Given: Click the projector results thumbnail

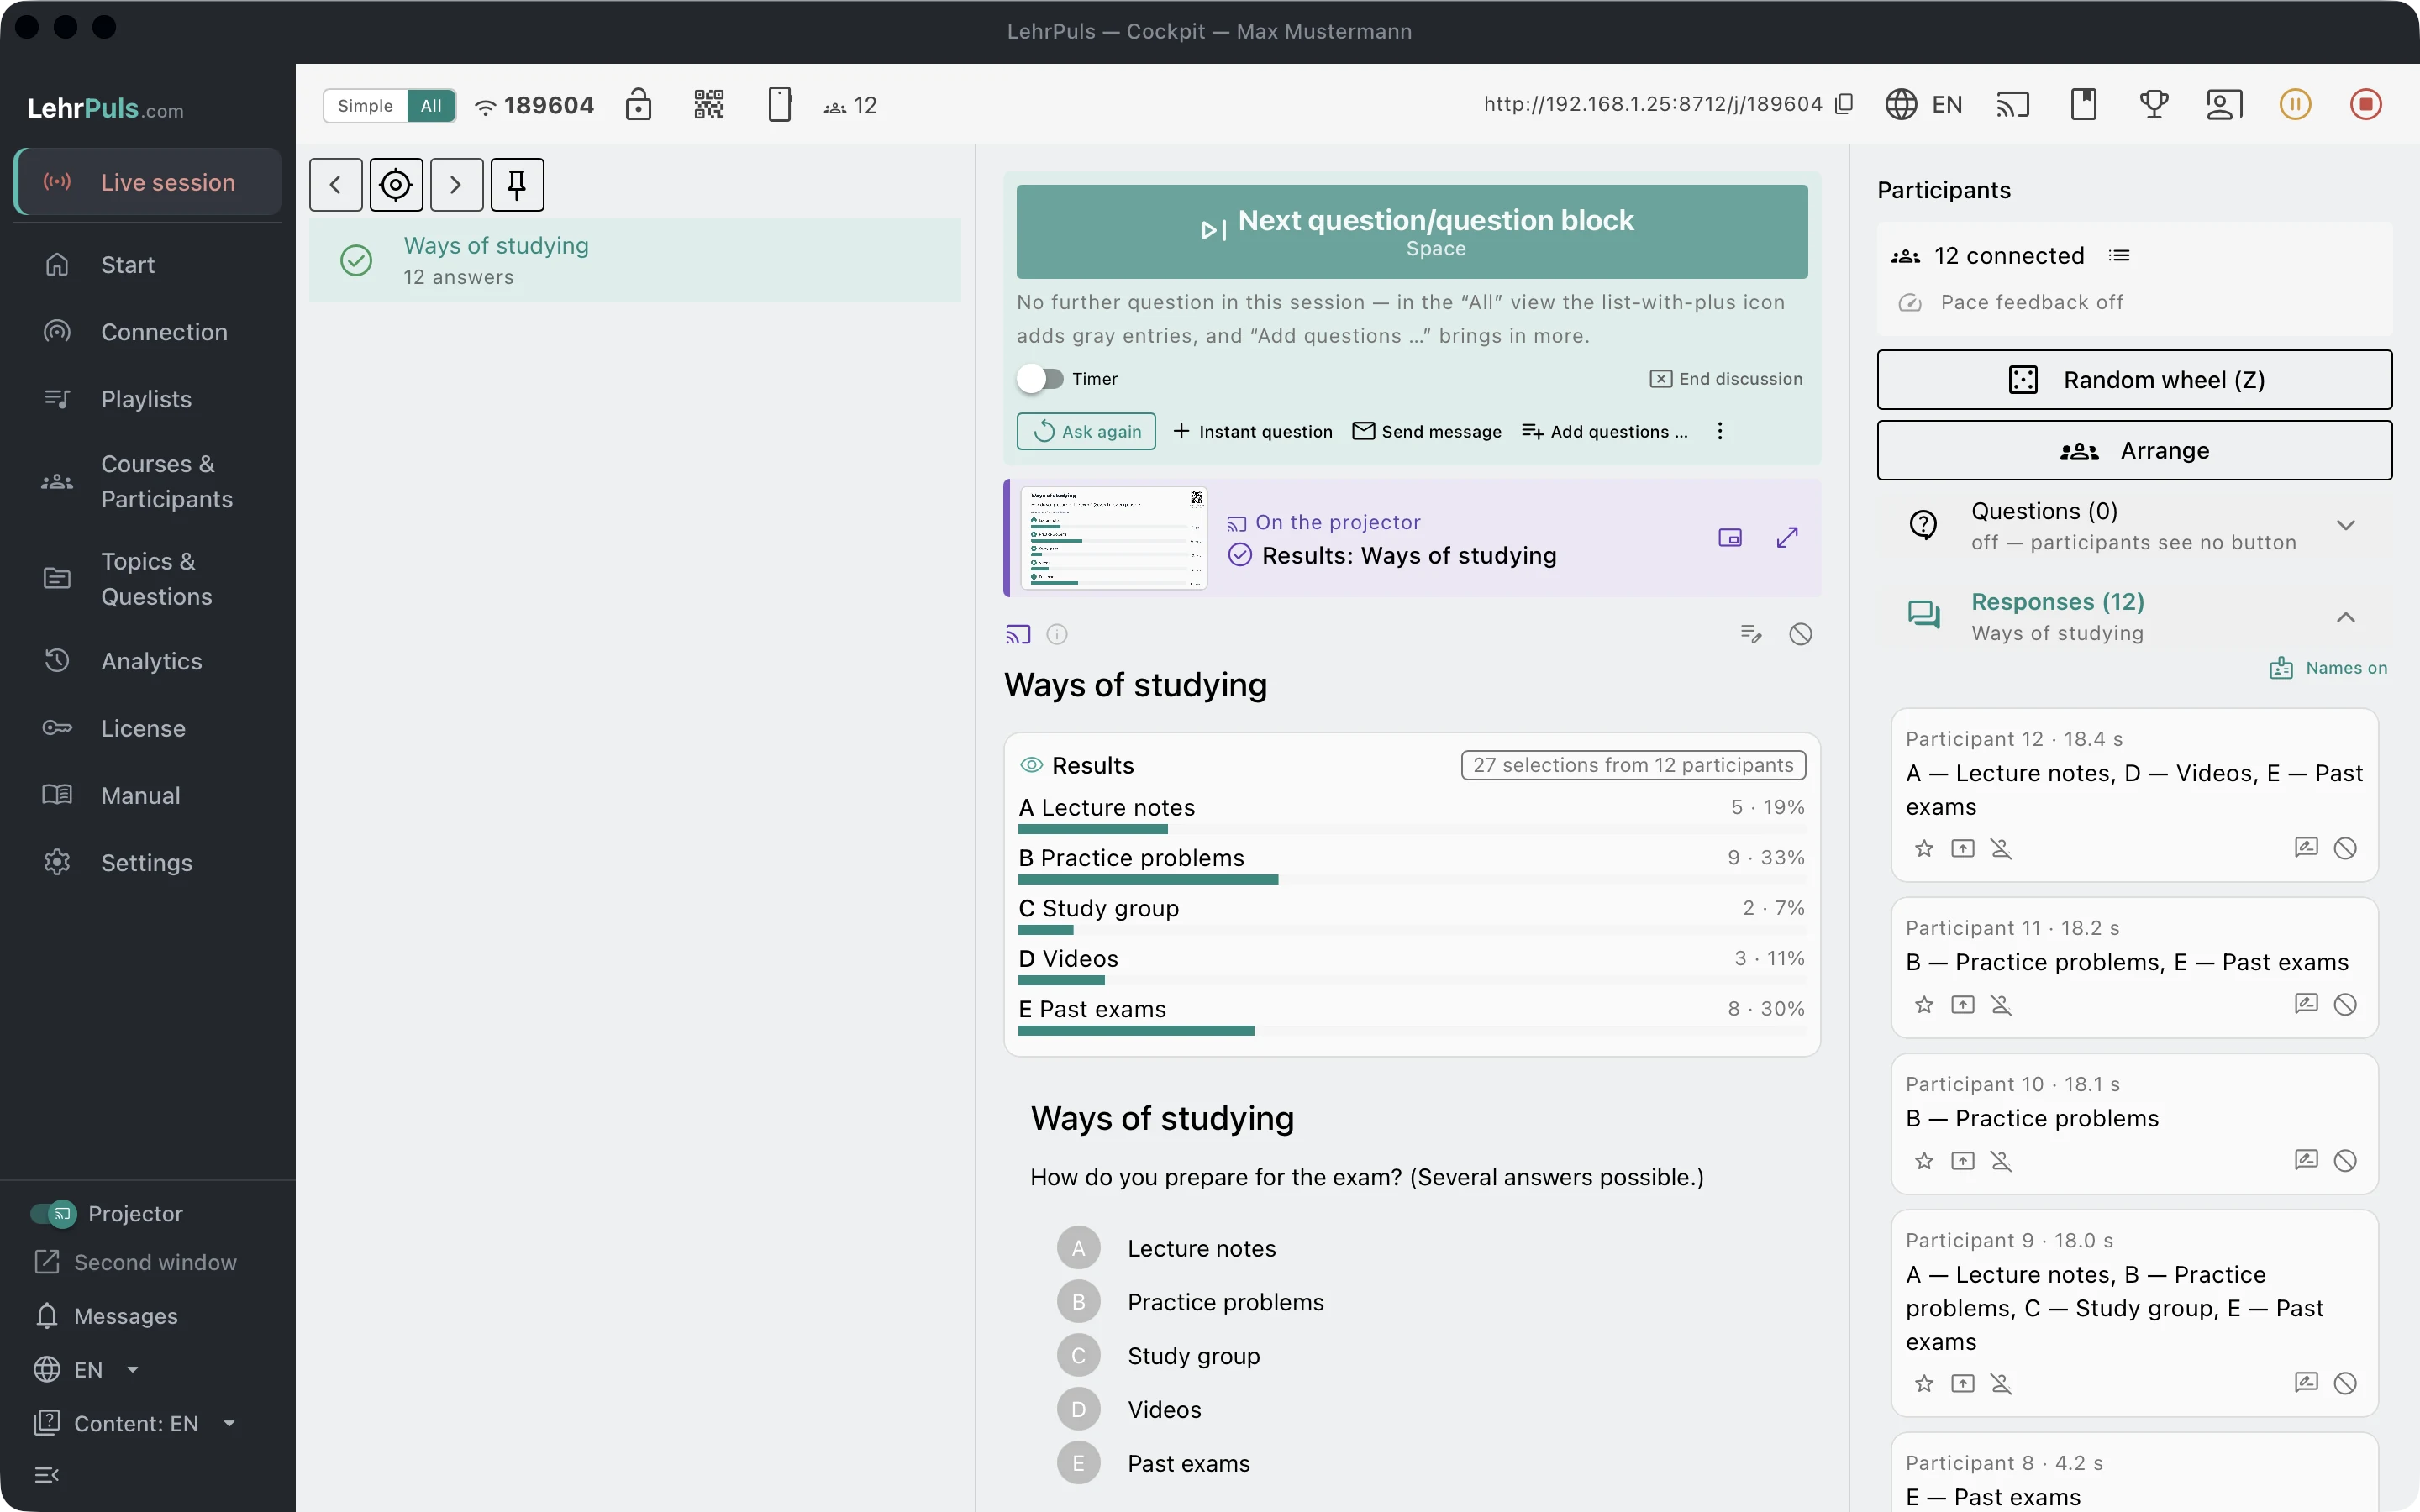Looking at the screenshot, I should coord(1114,538).
